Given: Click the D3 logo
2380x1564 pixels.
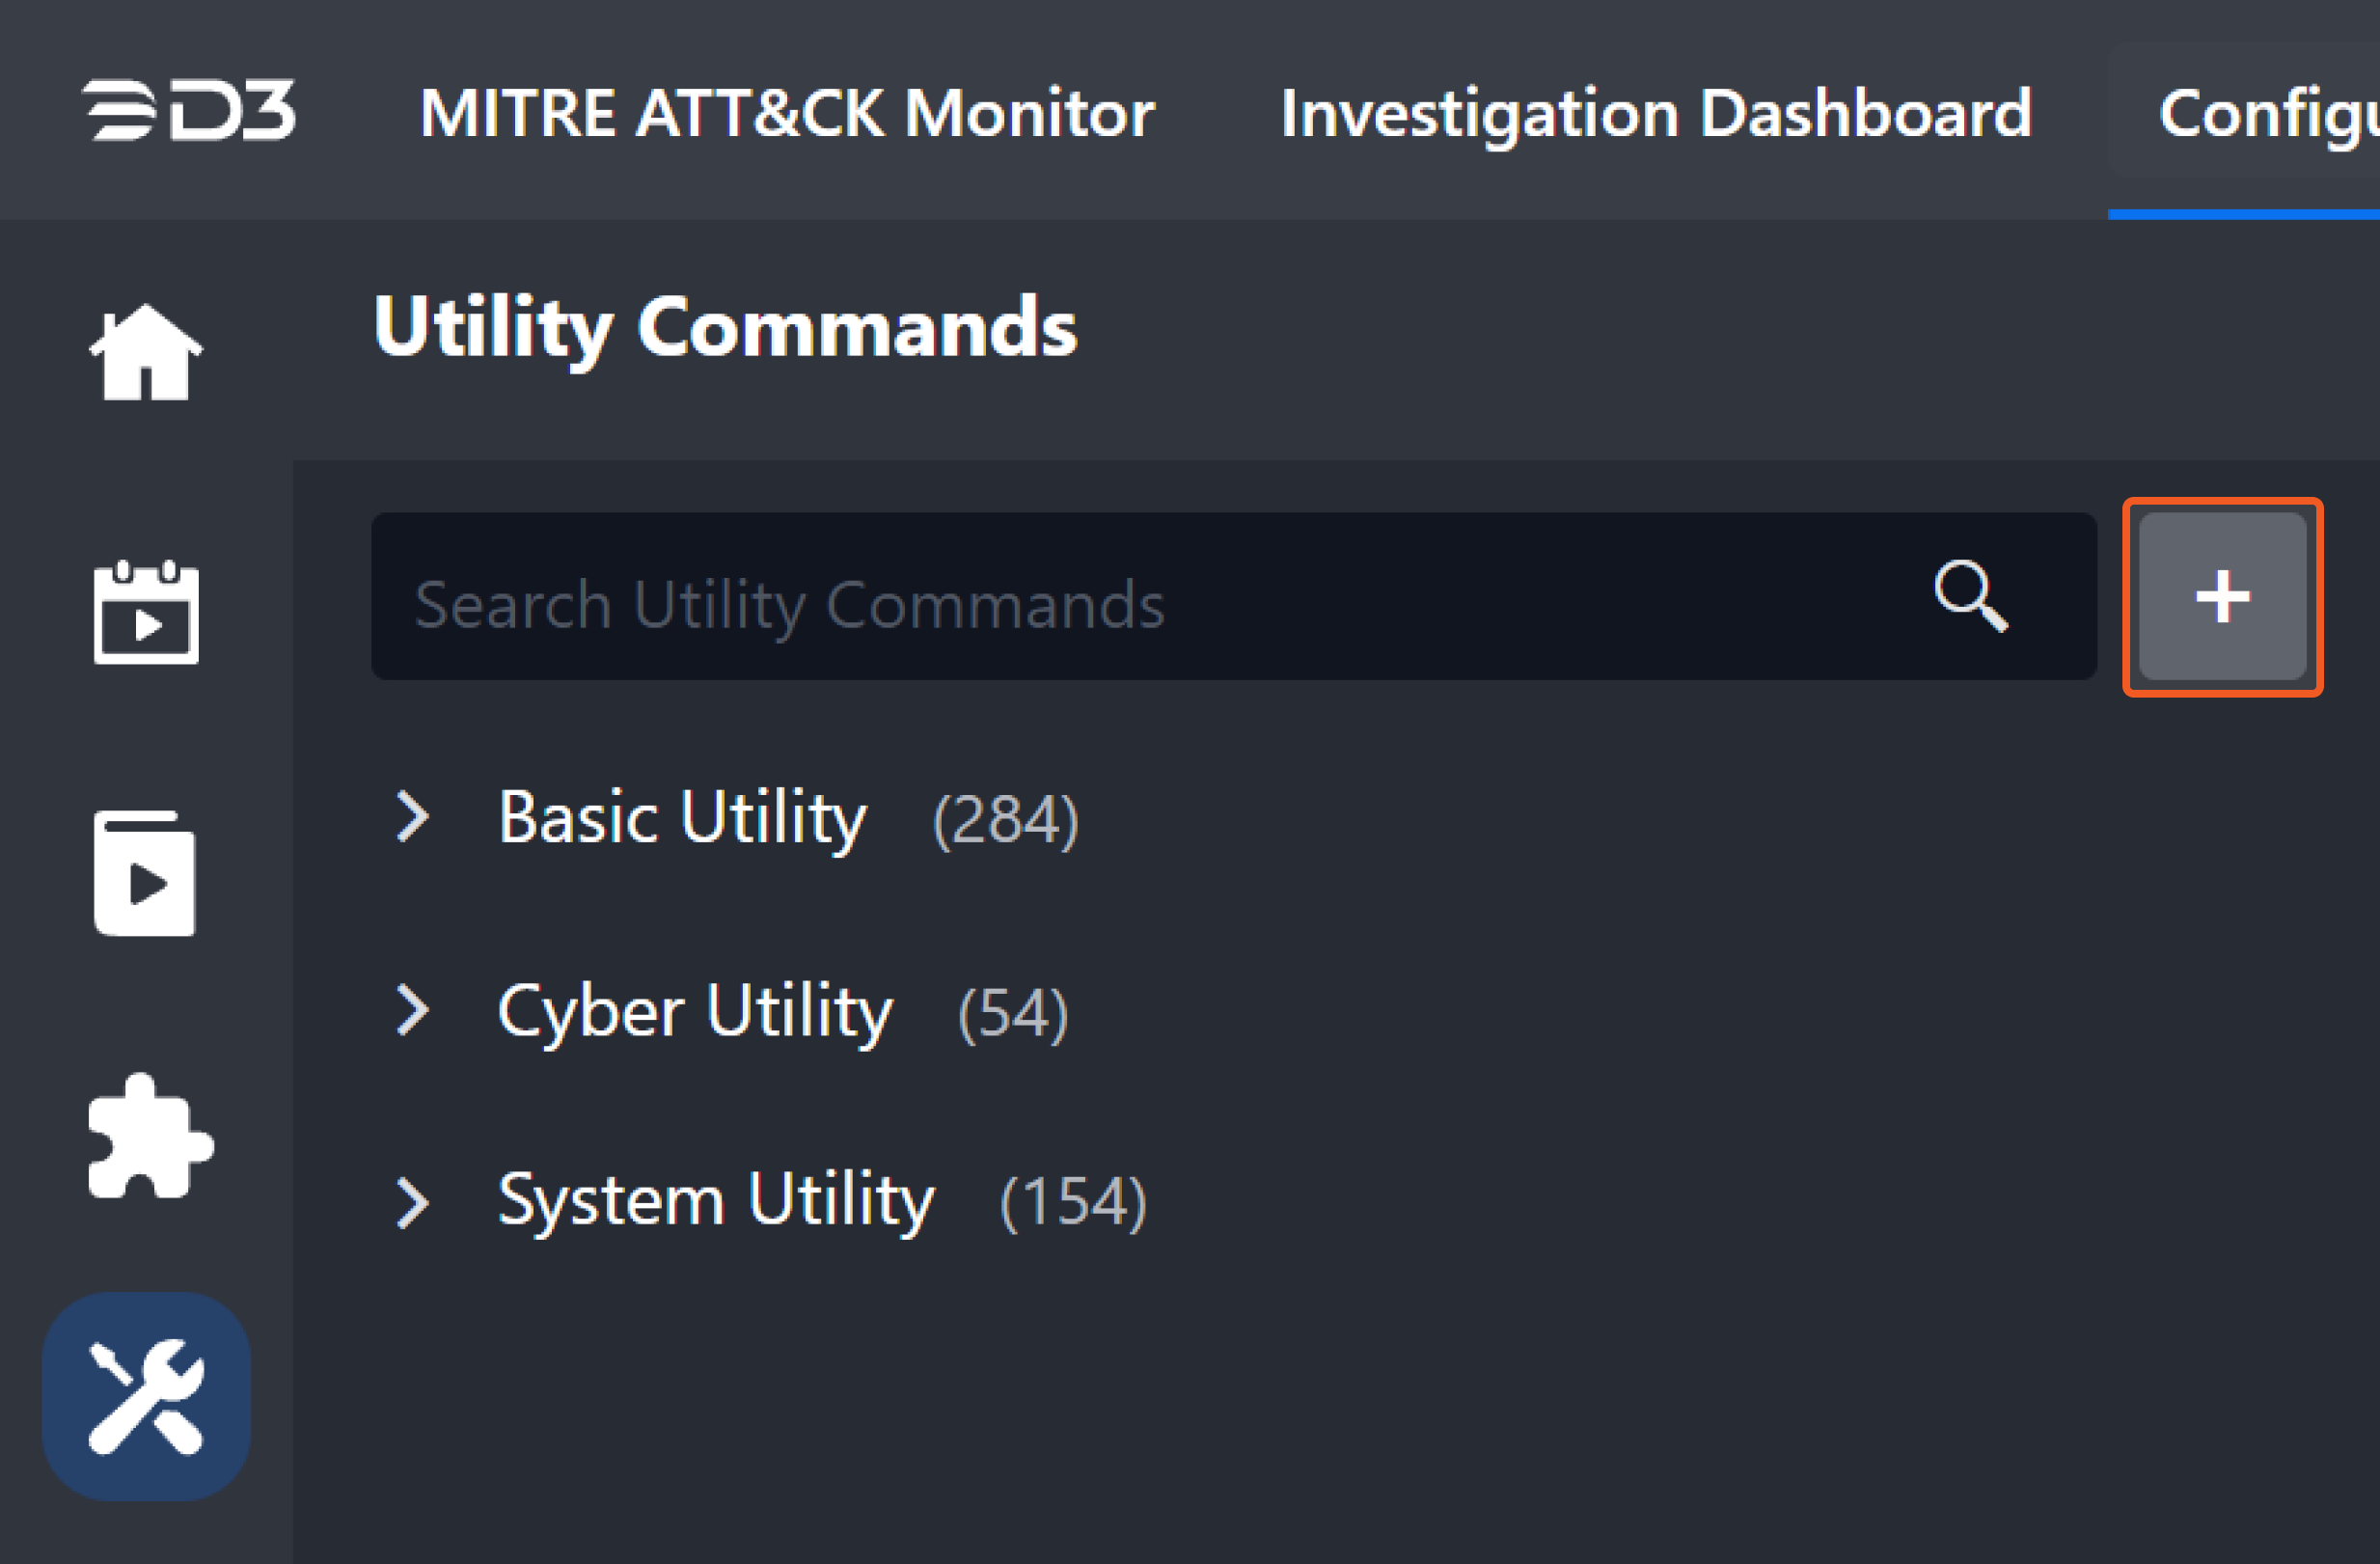Looking at the screenshot, I should pos(189,110).
